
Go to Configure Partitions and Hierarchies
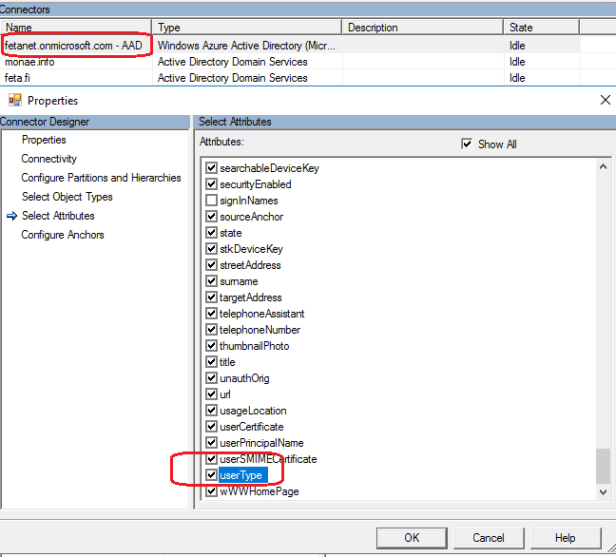tap(101, 178)
